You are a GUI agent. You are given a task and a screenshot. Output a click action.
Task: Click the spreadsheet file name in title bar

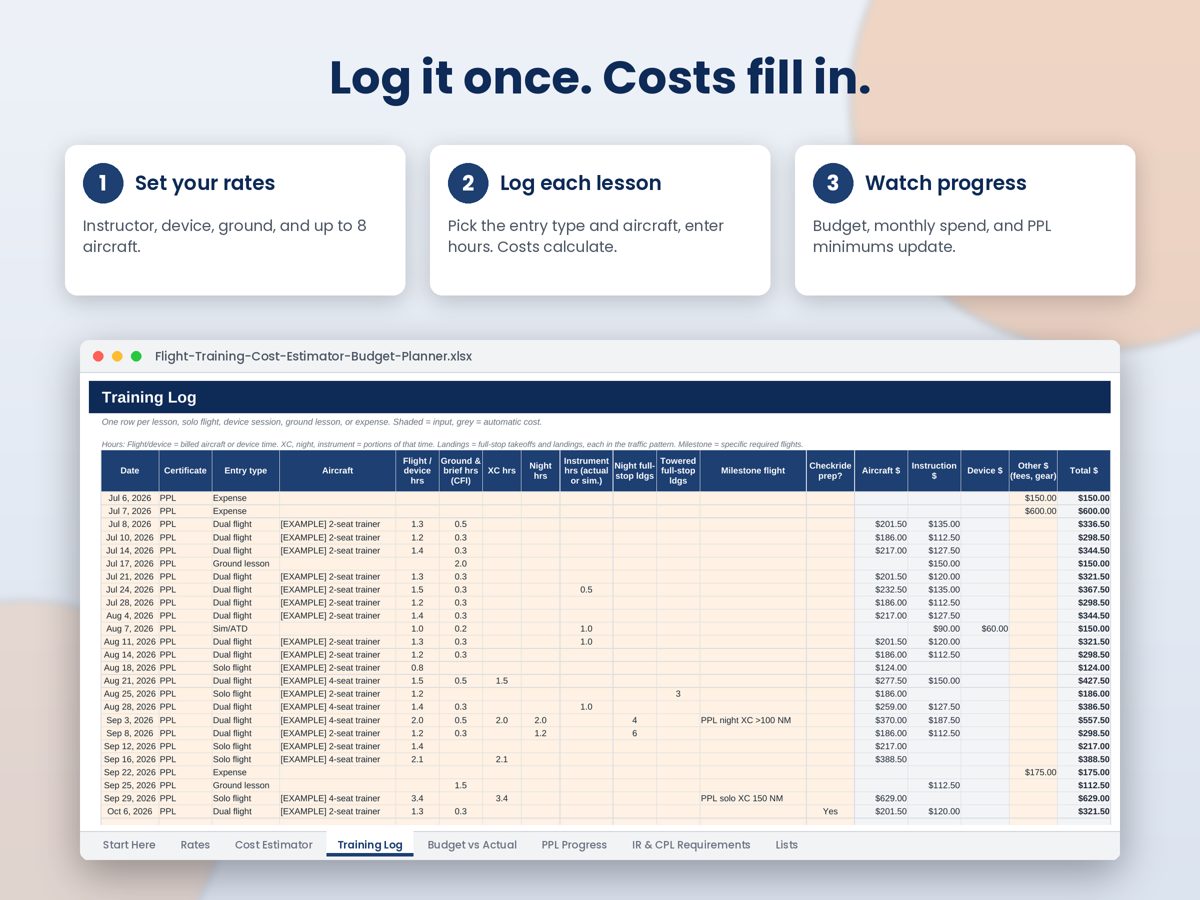tap(313, 356)
